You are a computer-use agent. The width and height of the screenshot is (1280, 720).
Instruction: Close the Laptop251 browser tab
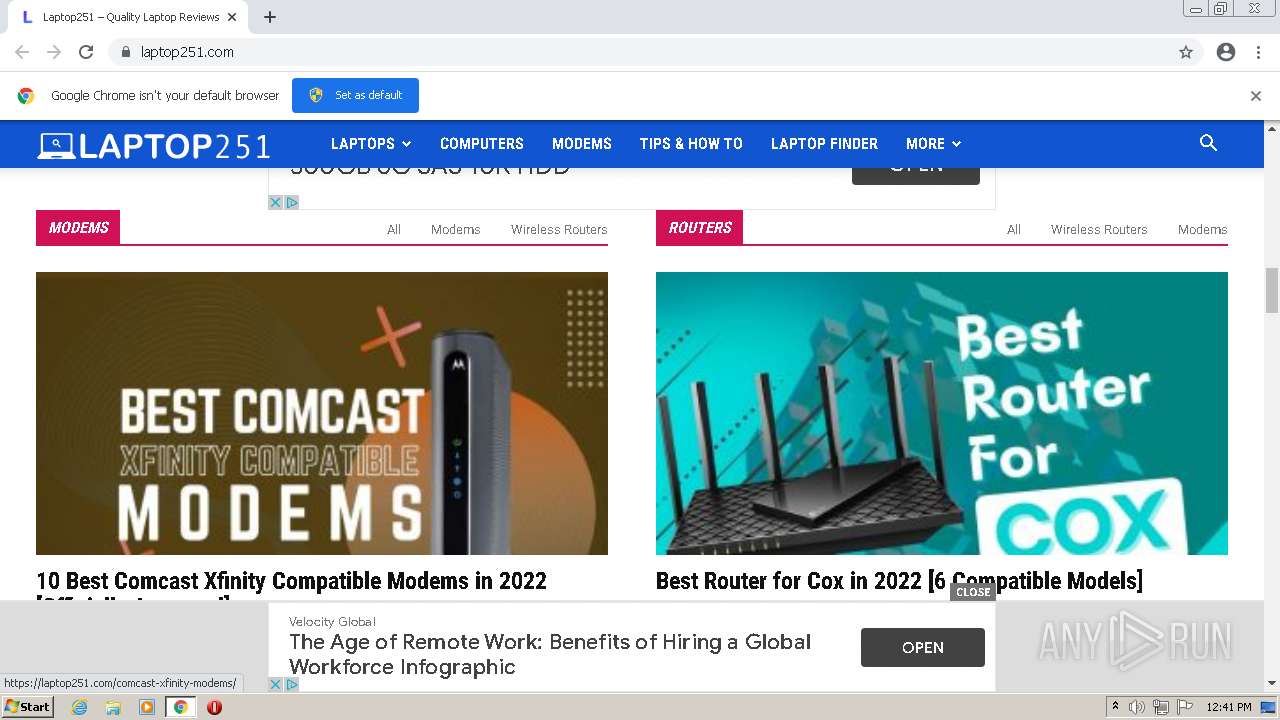click(x=233, y=17)
